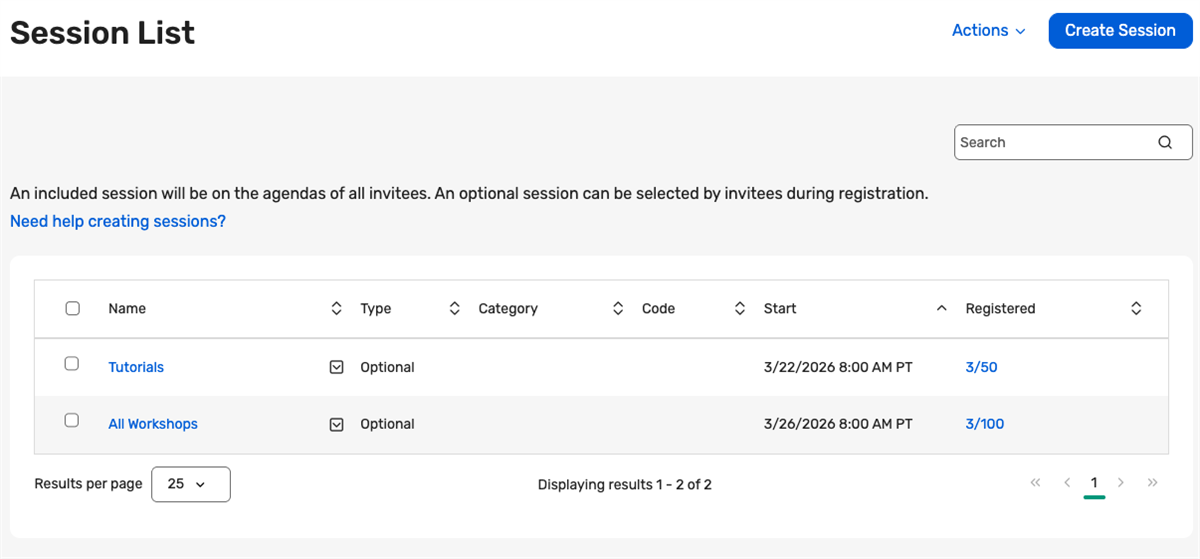1200x559 pixels.
Task: Expand the Results per page dropdown
Action: tap(190, 484)
